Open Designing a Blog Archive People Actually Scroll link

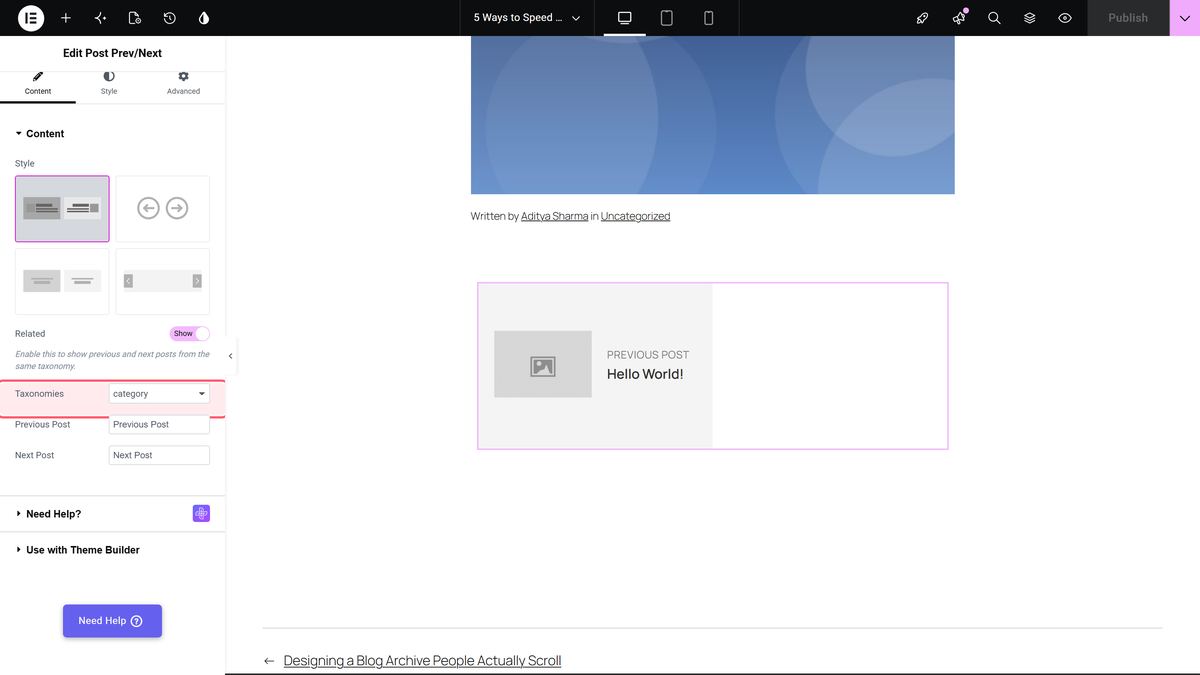point(422,661)
